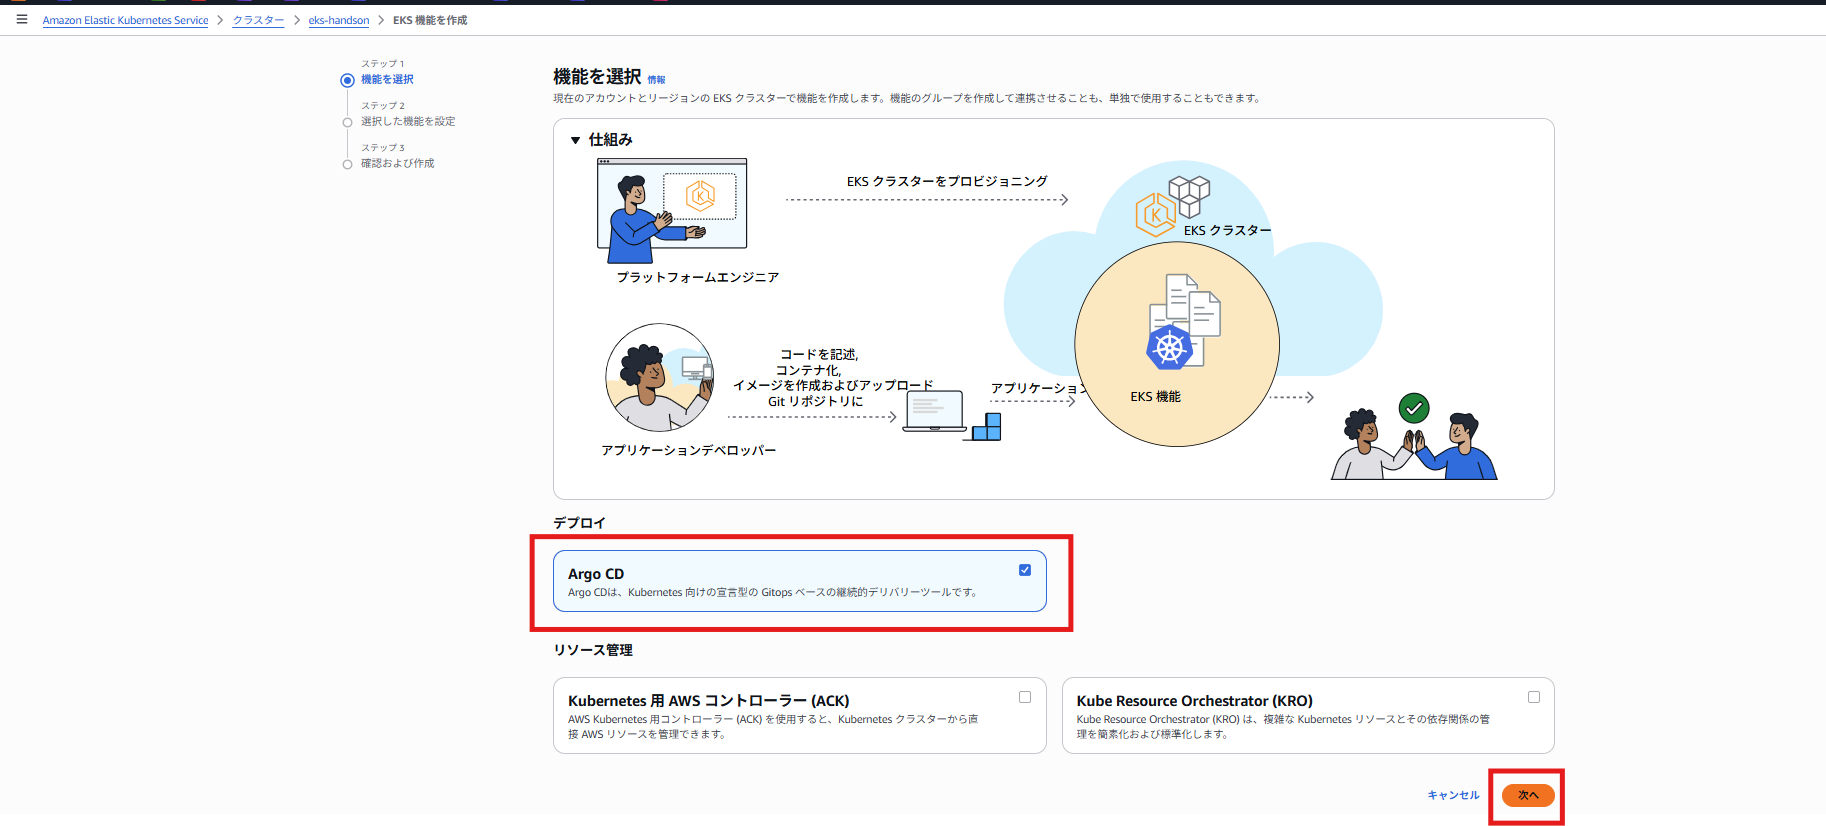
Task: Click the application developer illustration
Action: click(660, 378)
